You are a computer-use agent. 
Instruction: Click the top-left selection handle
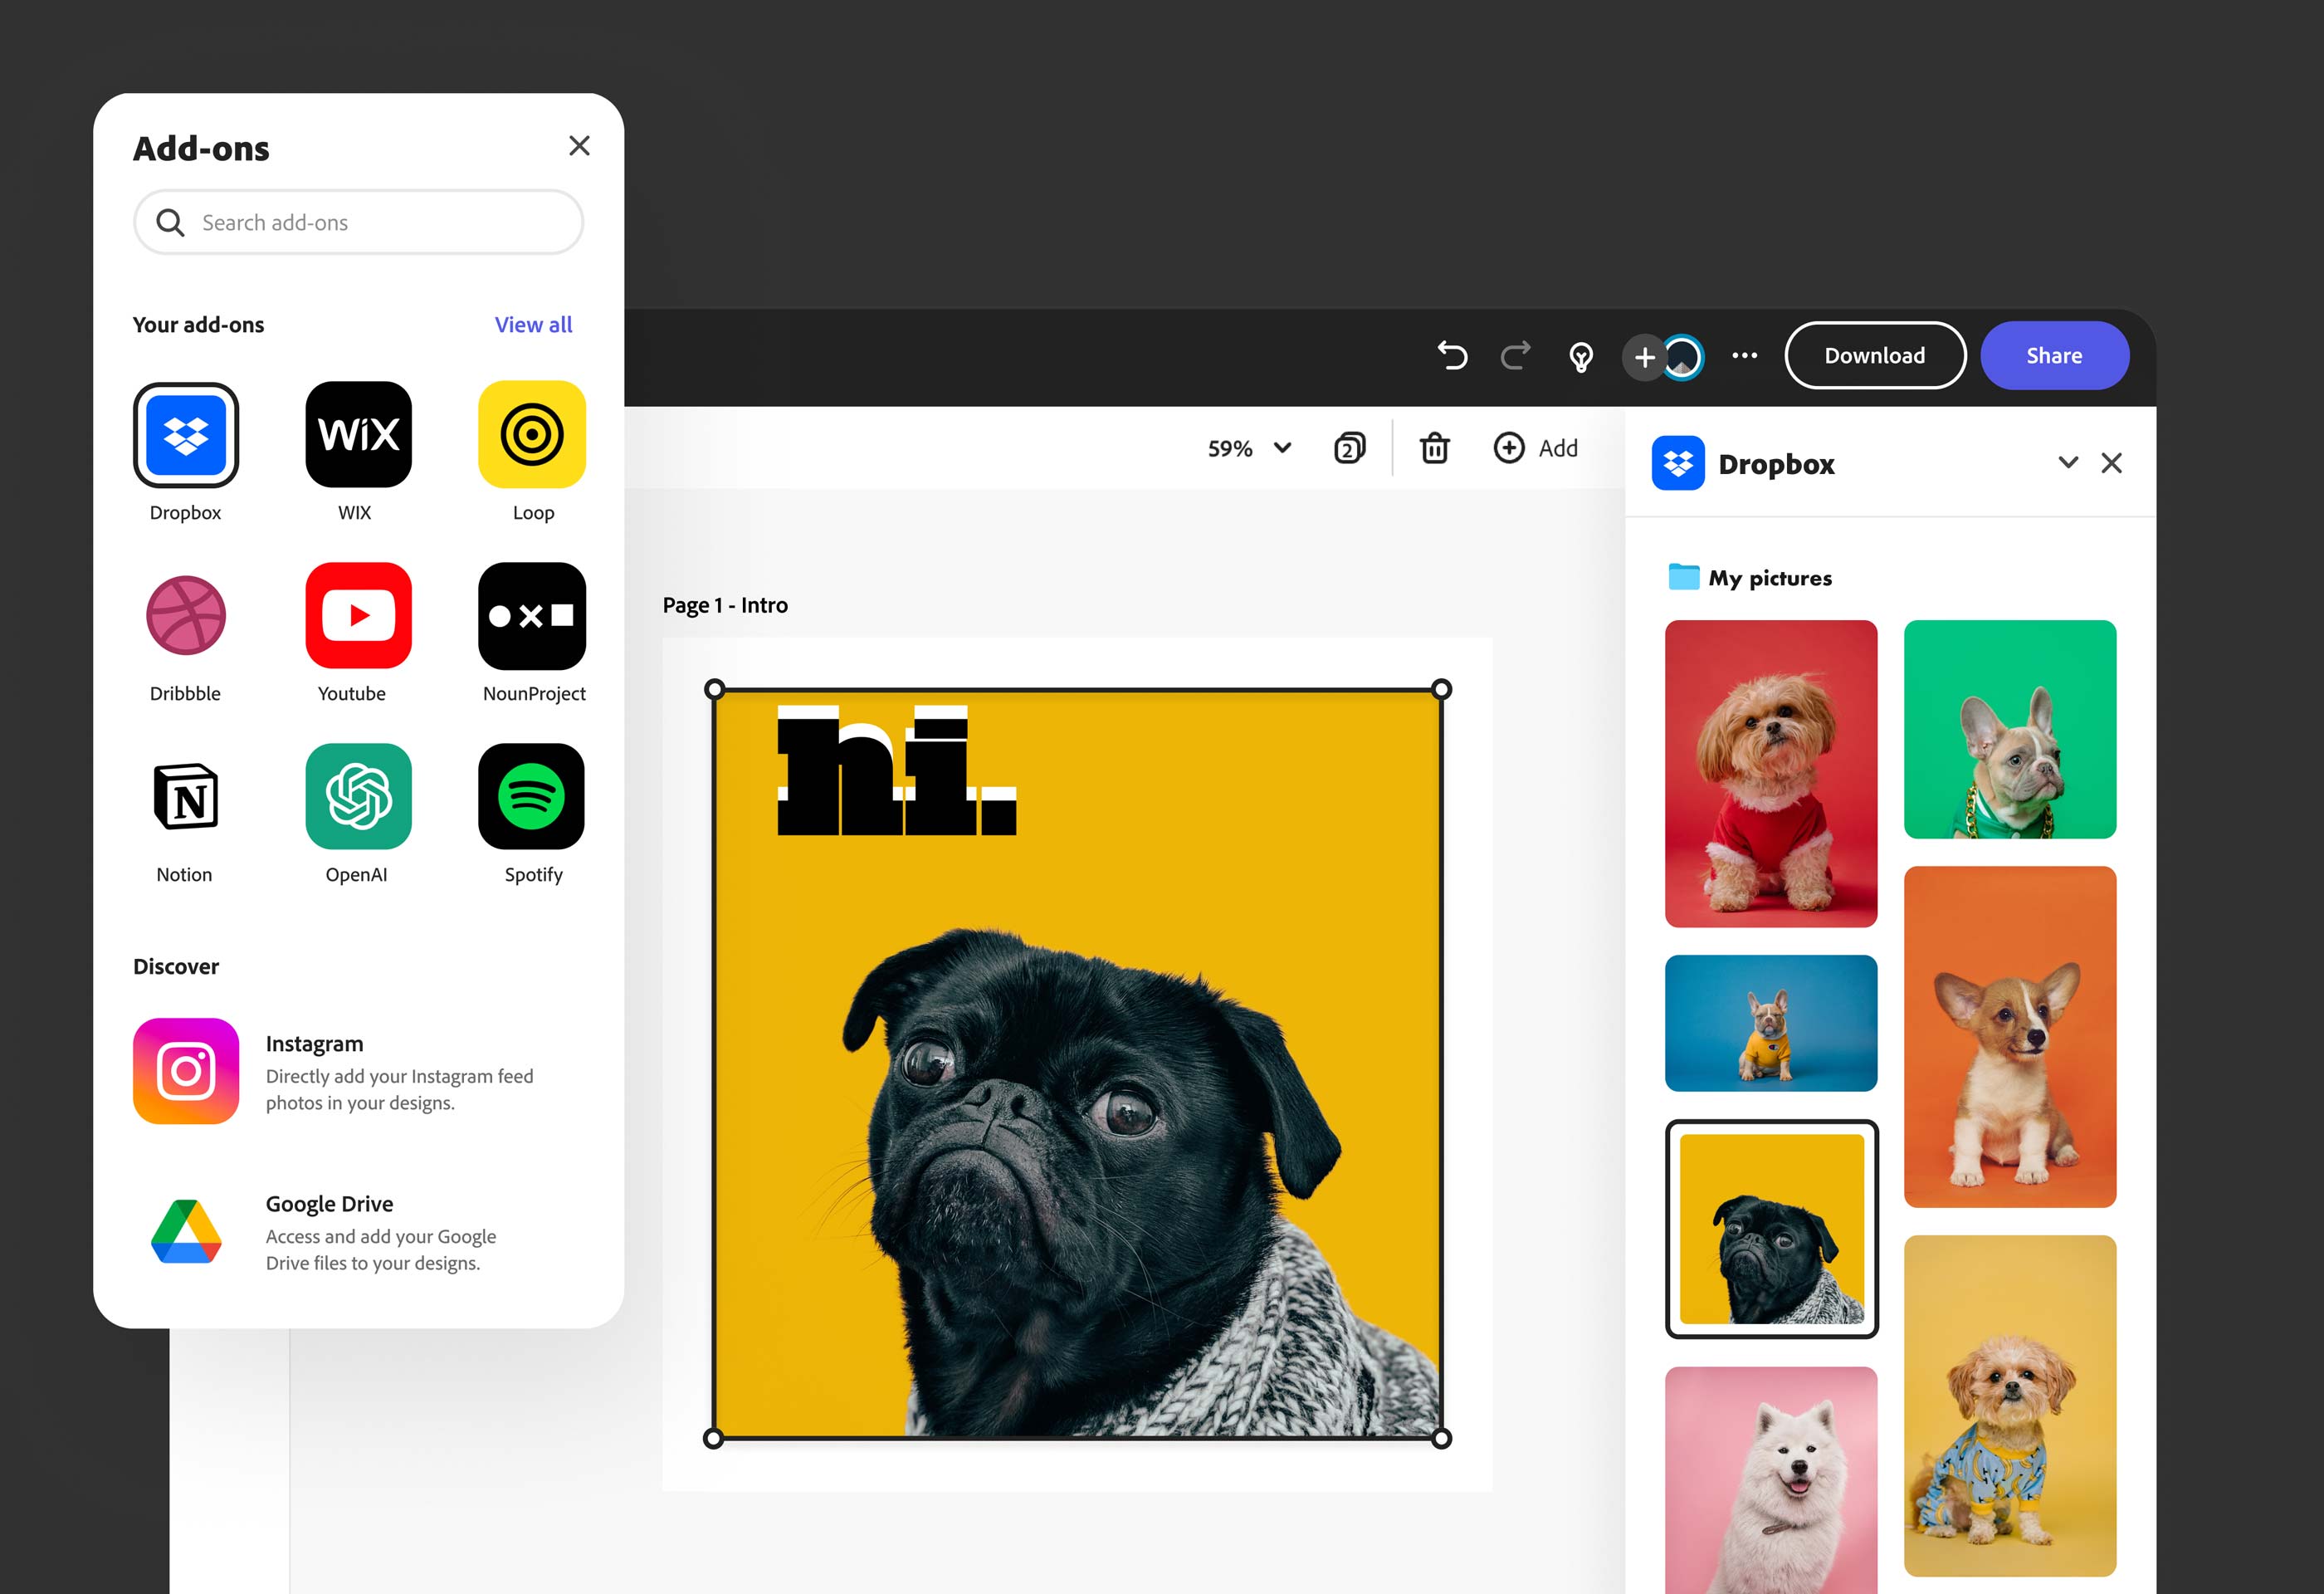point(713,689)
